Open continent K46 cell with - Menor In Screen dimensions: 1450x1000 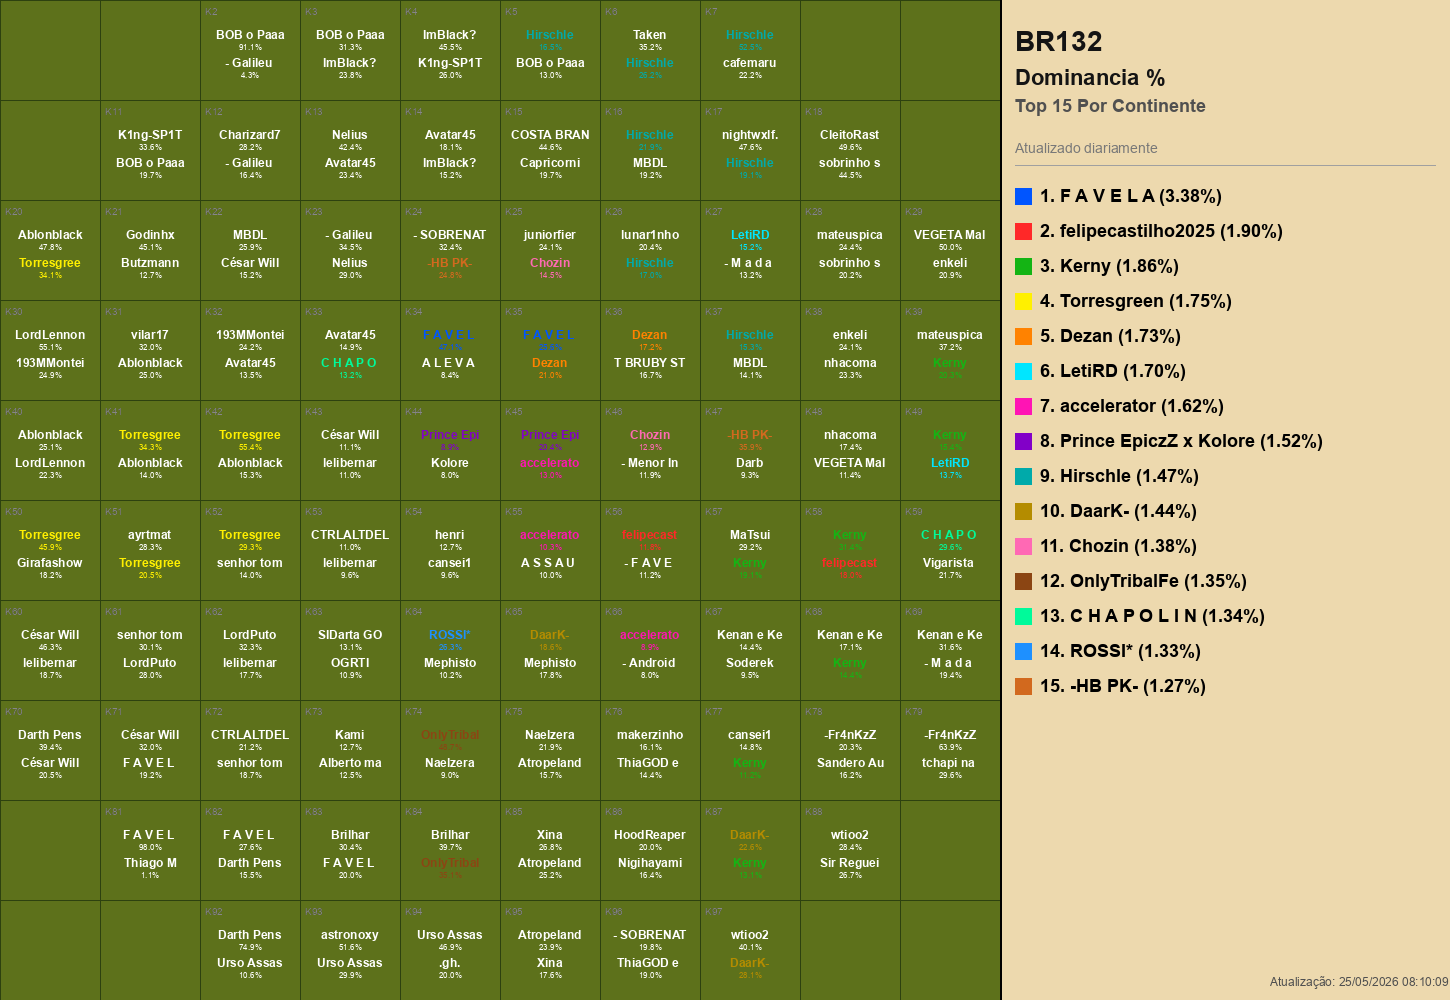[x=650, y=450]
